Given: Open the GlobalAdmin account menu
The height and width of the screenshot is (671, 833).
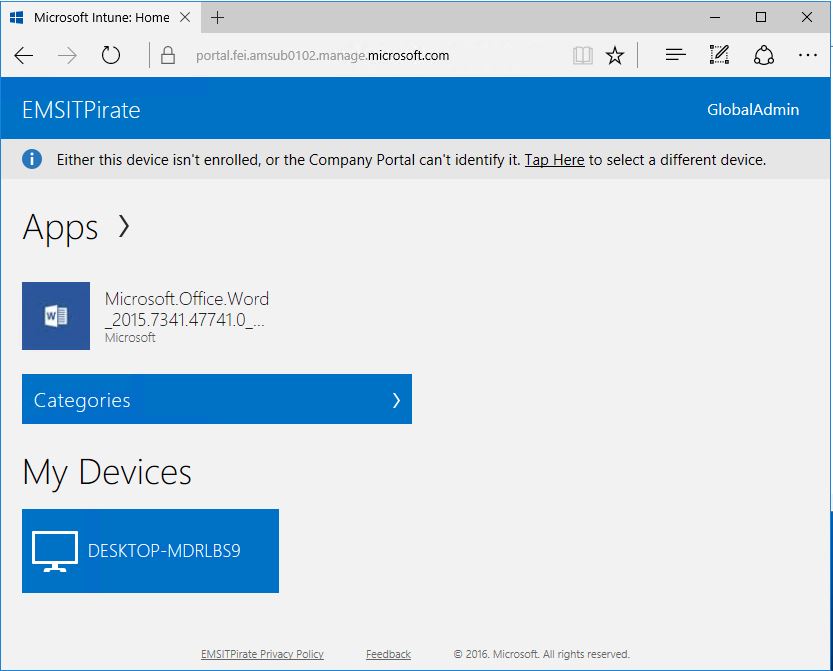Looking at the screenshot, I should point(753,109).
